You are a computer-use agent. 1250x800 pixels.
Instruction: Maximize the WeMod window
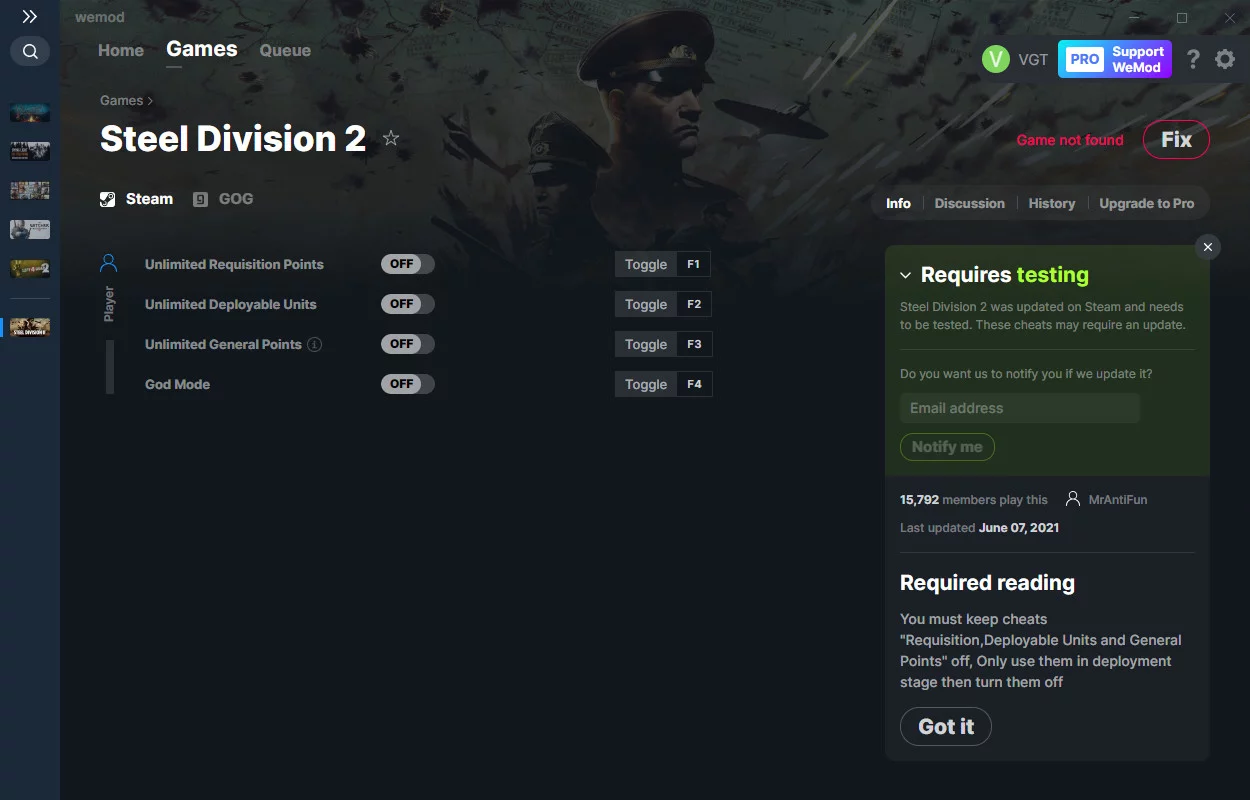1182,18
